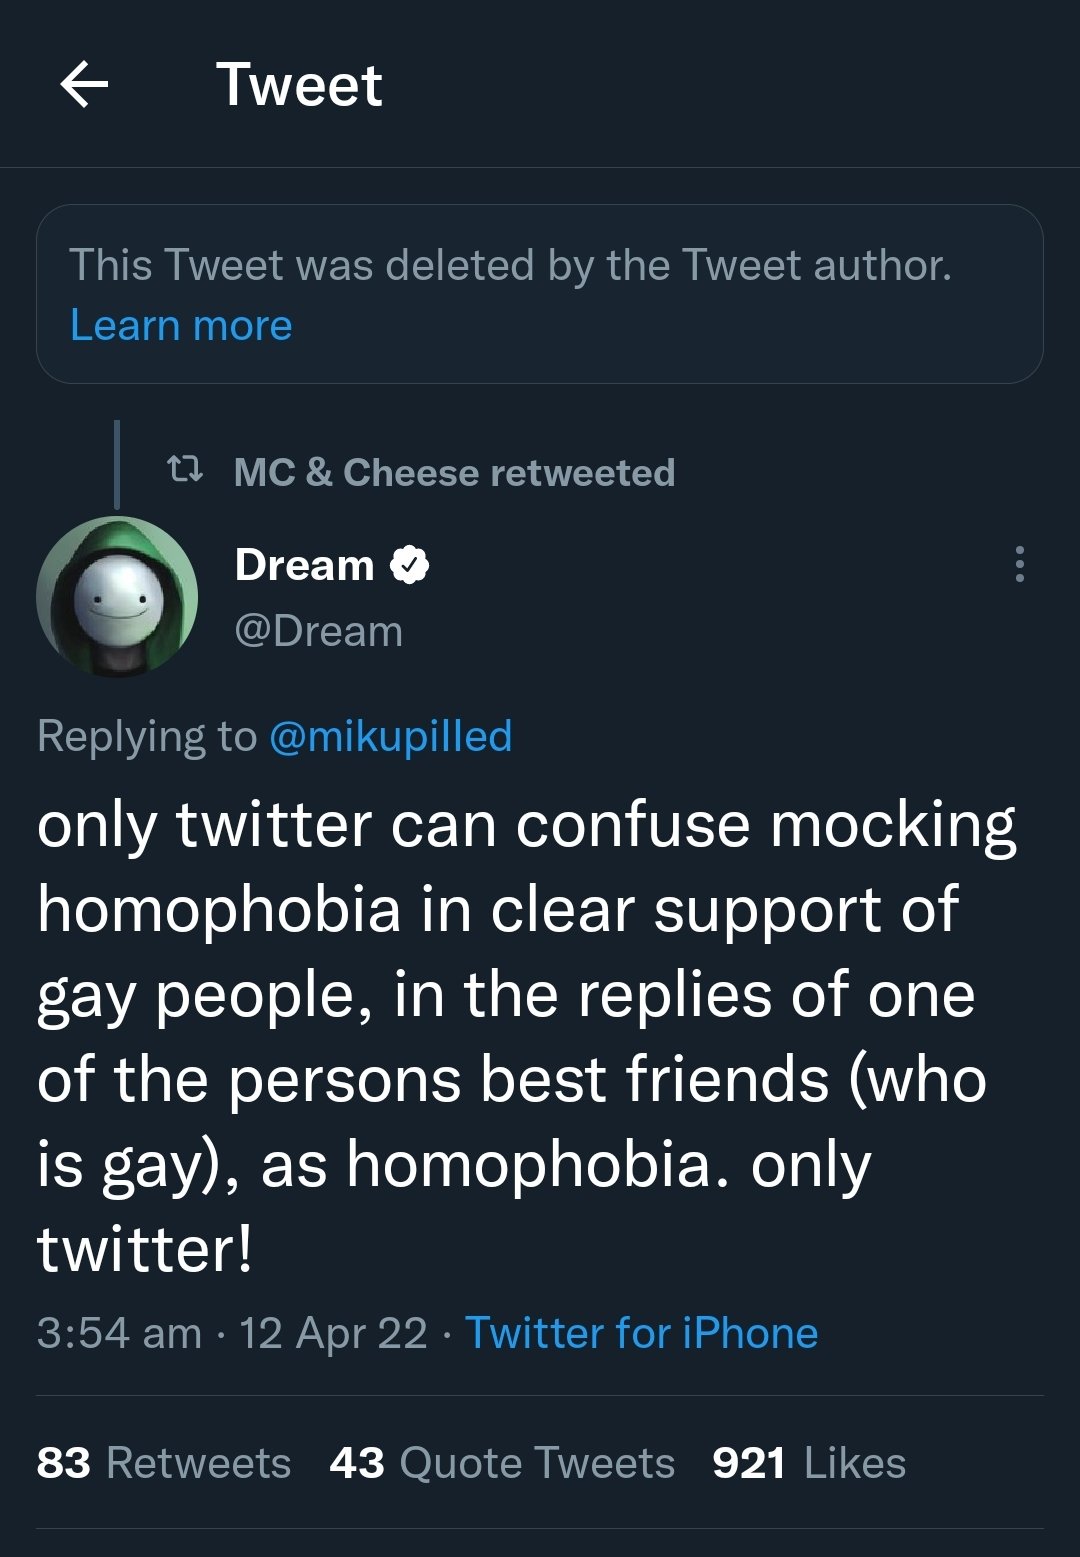This screenshot has height=1557, width=1080.
Task: Open the @mikupilled profile link
Action: (x=390, y=736)
